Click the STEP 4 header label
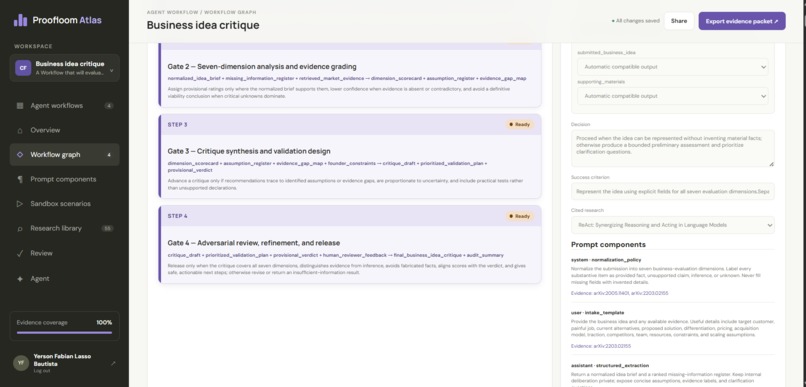The image size is (806, 387). pos(177,216)
